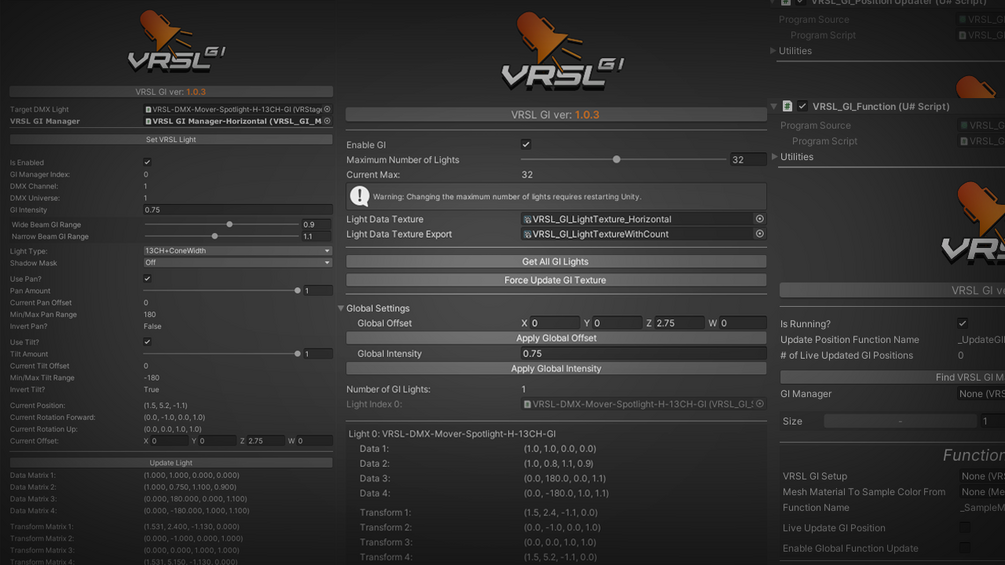
Task: Toggle the Use Pan? checkbox
Action: pyautogui.click(x=147, y=279)
